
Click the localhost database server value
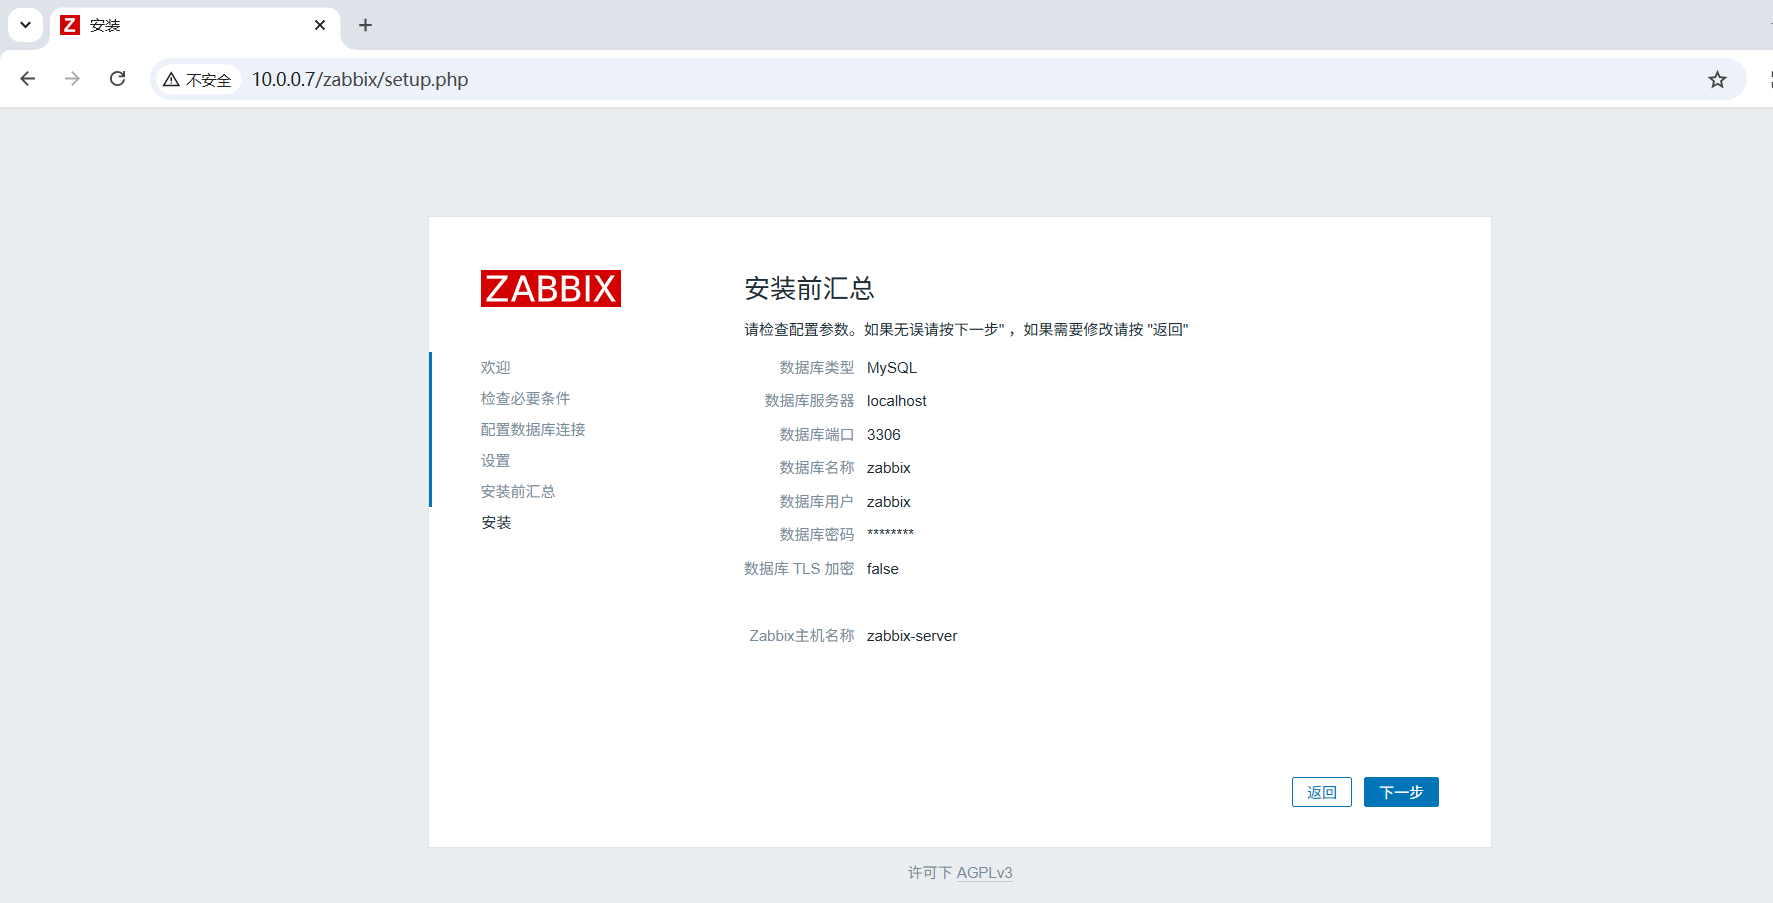(x=897, y=401)
